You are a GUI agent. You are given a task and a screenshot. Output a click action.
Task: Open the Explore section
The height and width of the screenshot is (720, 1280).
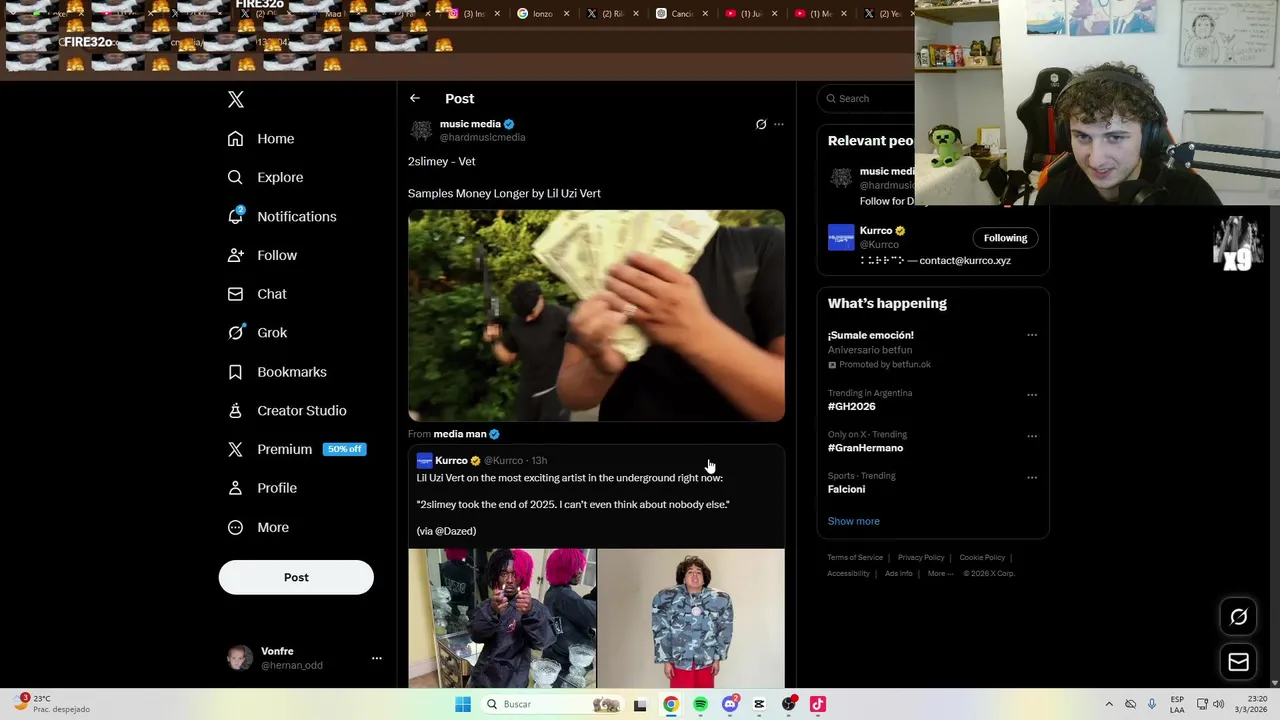[x=265, y=178]
